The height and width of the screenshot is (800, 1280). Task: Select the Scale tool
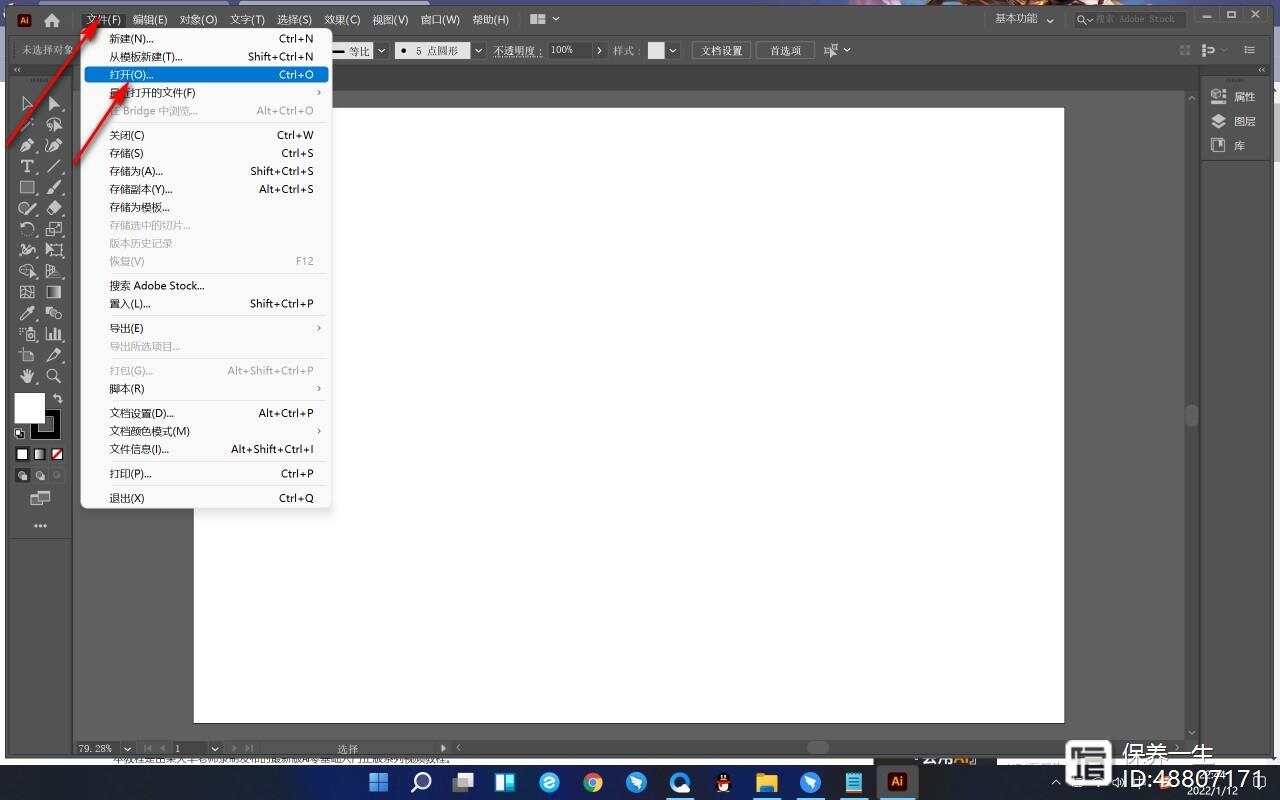pos(54,229)
